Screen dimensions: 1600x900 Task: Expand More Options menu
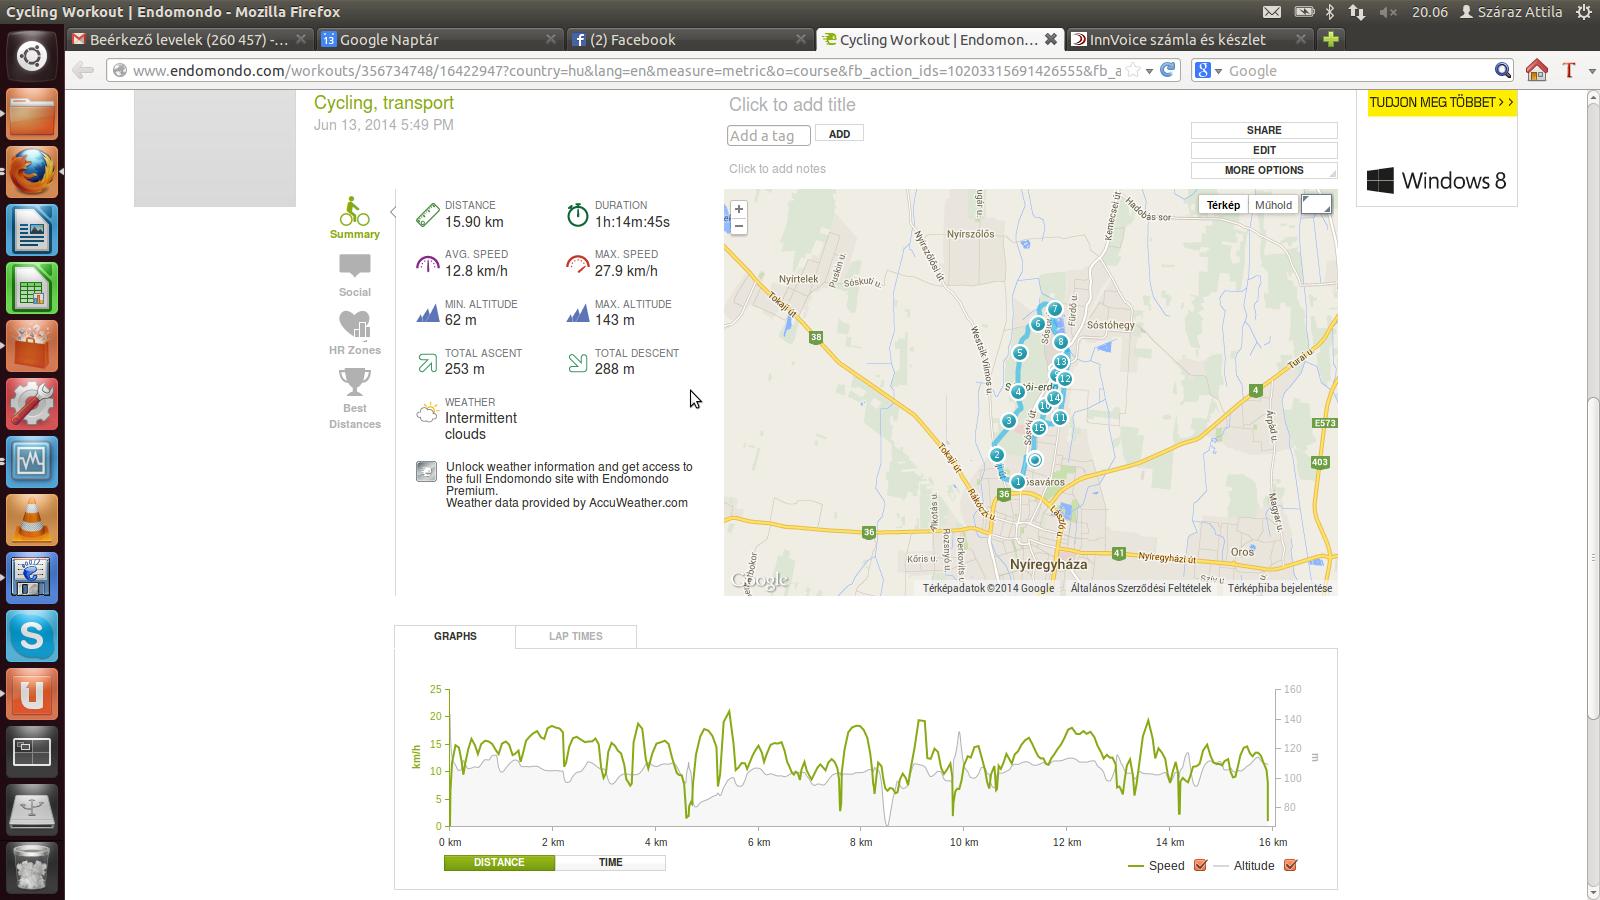[1264, 170]
